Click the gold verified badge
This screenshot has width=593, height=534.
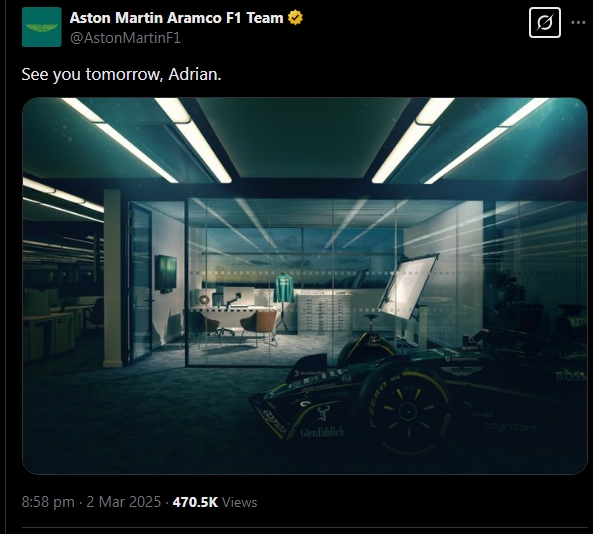click(x=295, y=18)
